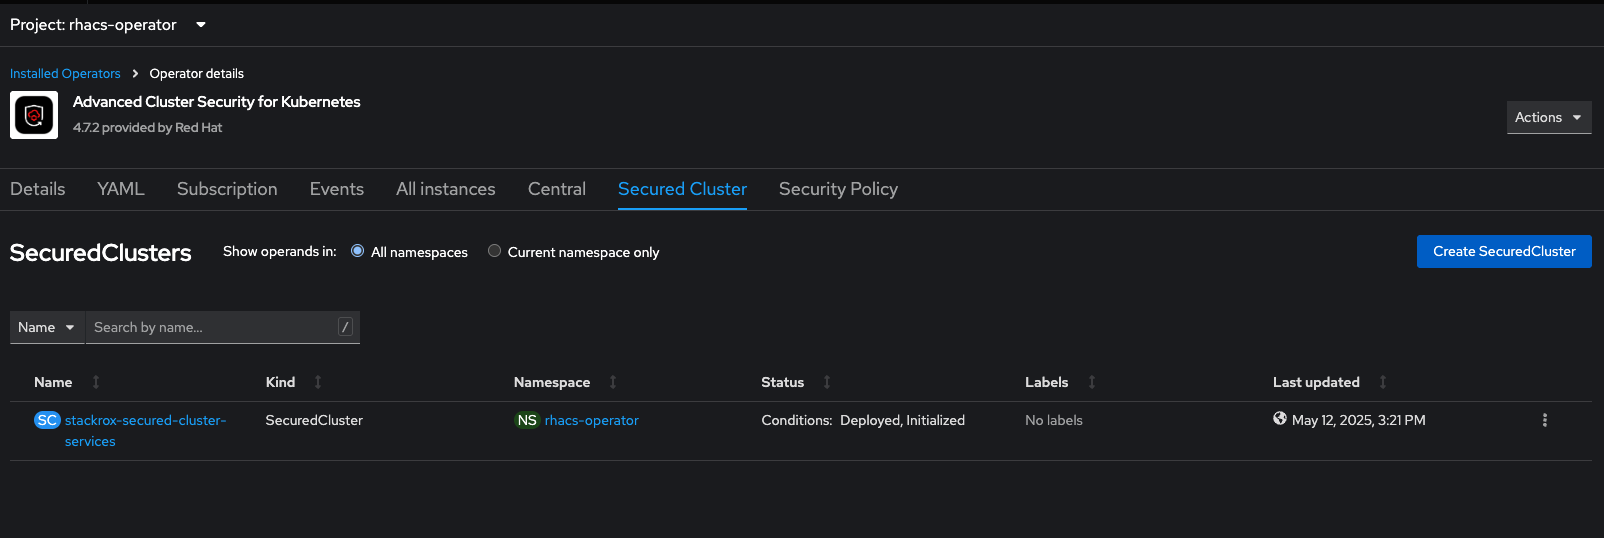Click the Create SecuredCluster button
The height and width of the screenshot is (538, 1604).
[1504, 251]
